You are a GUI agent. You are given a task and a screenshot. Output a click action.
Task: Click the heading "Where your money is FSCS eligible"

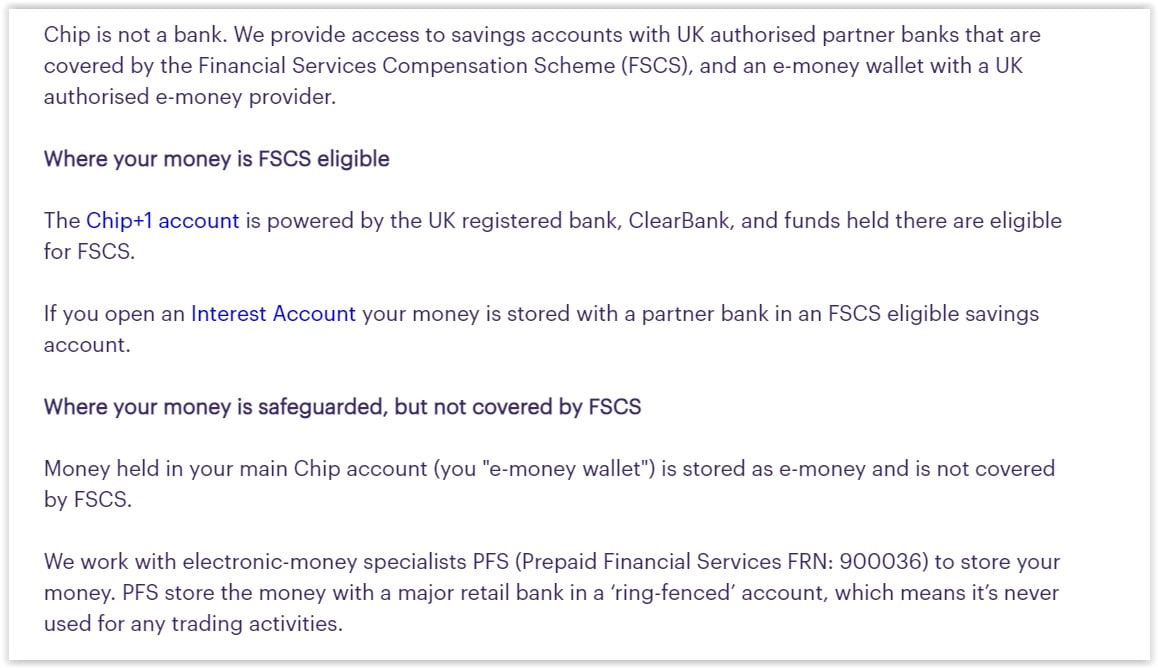point(216,159)
